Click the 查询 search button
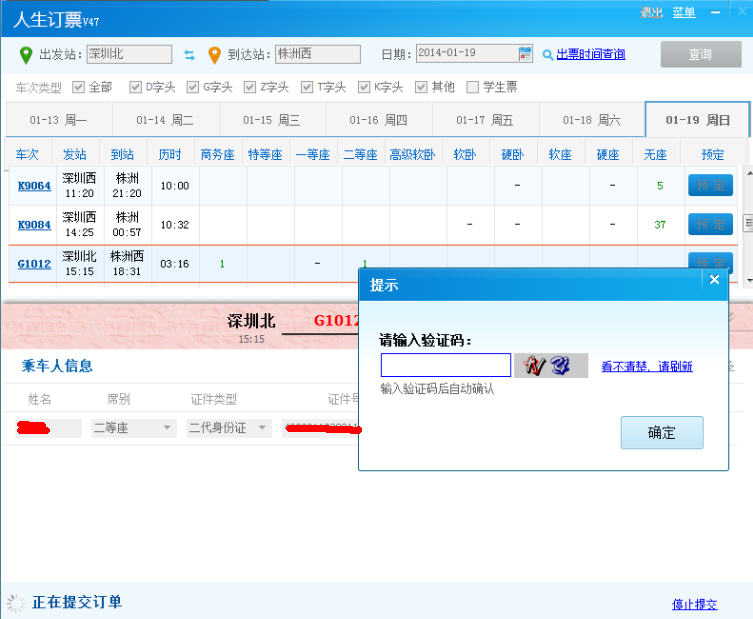The image size is (753, 619). coord(701,54)
